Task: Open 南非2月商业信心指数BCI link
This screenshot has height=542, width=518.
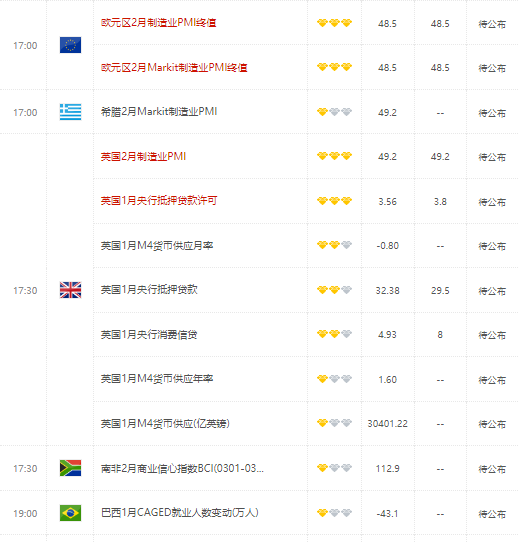Action: tap(182, 468)
